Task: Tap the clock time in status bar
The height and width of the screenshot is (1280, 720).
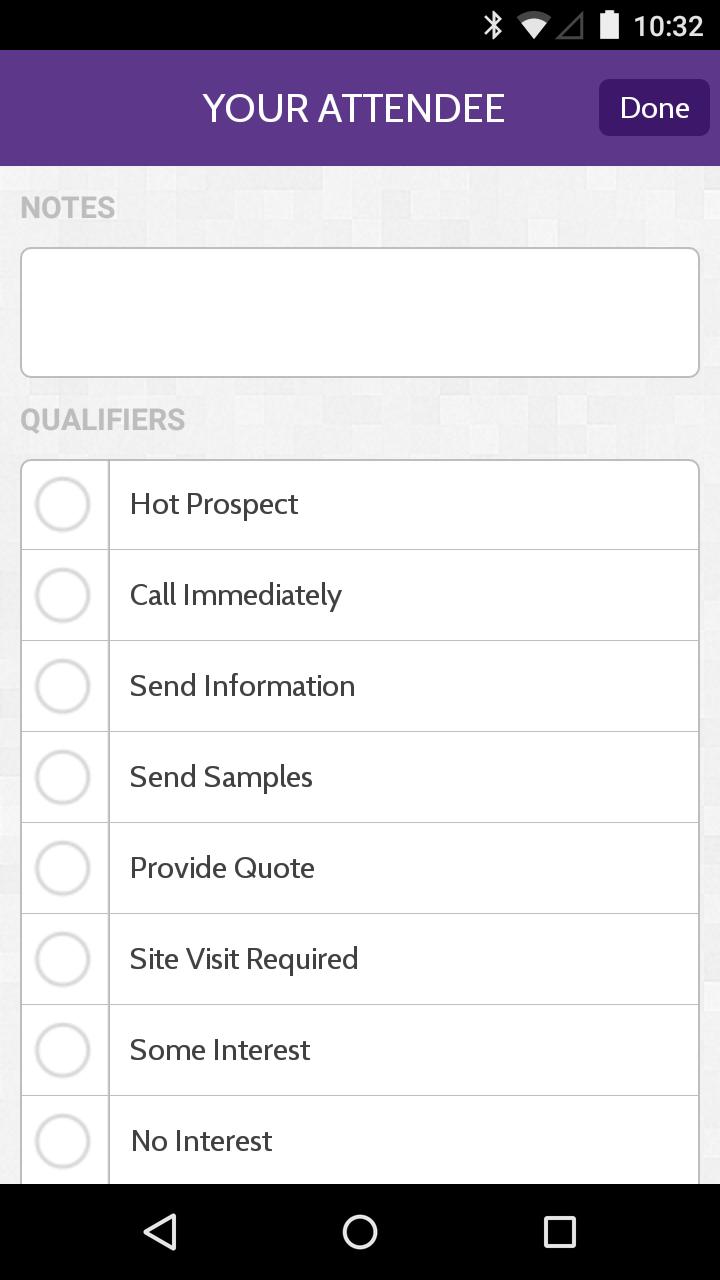Action: click(x=668, y=25)
